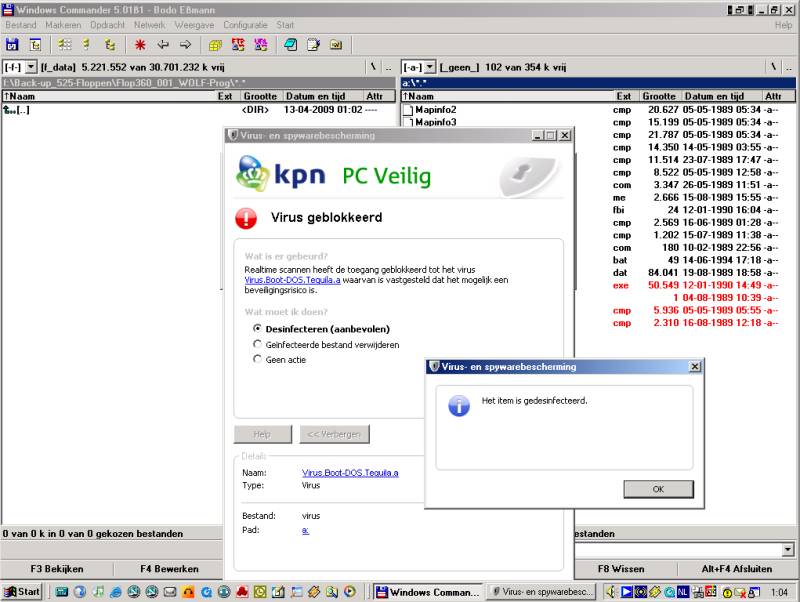Screen dimensions: 800x602
Task: Click the yellow folder tree toolbar icon
Action: click(x=110, y=45)
